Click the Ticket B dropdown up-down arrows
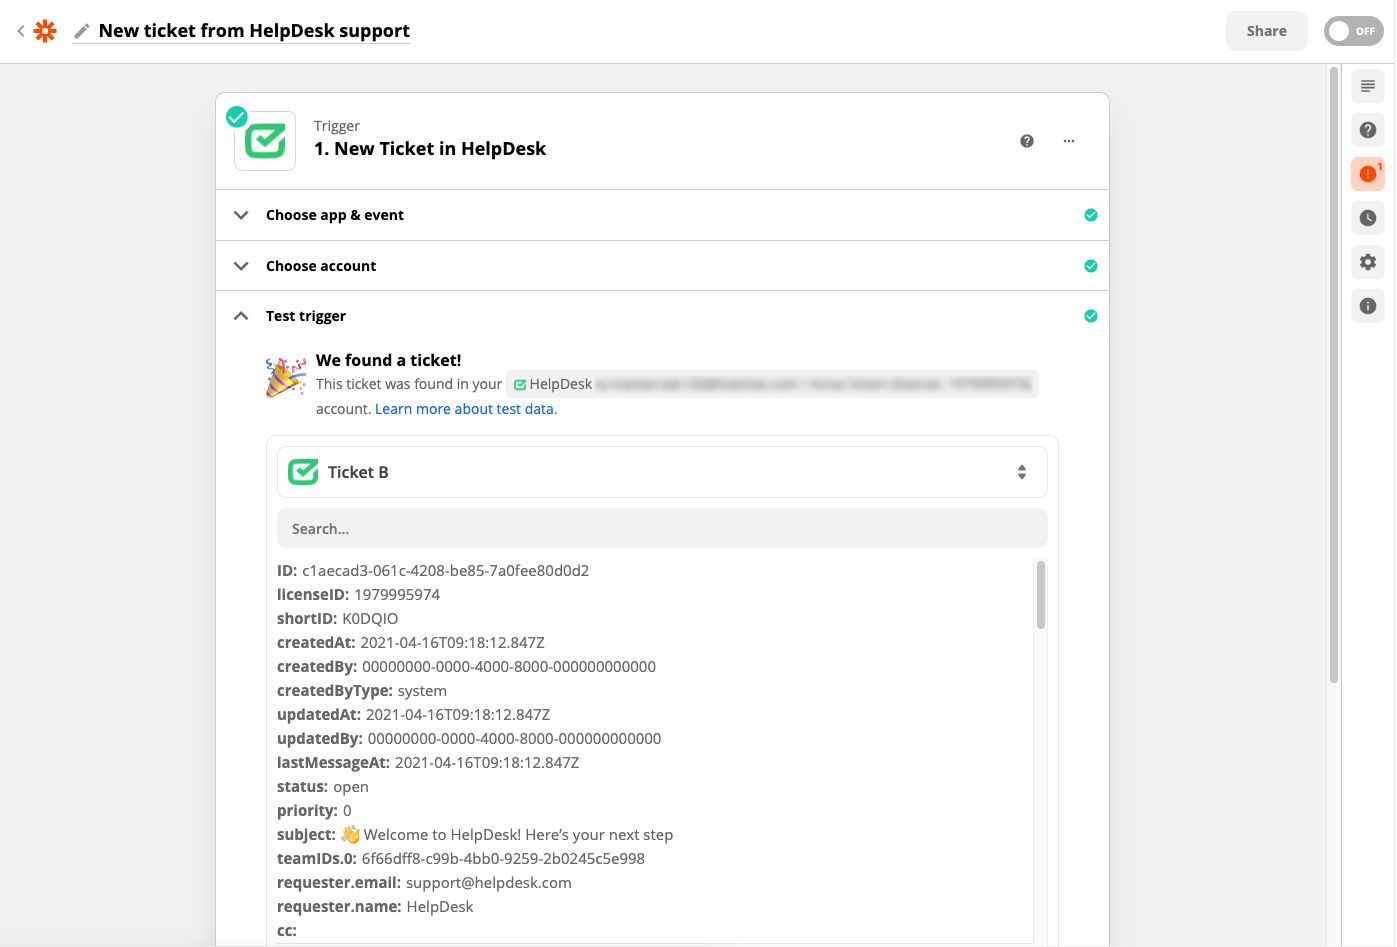Screen dimensions: 1397x947 [1021, 472]
